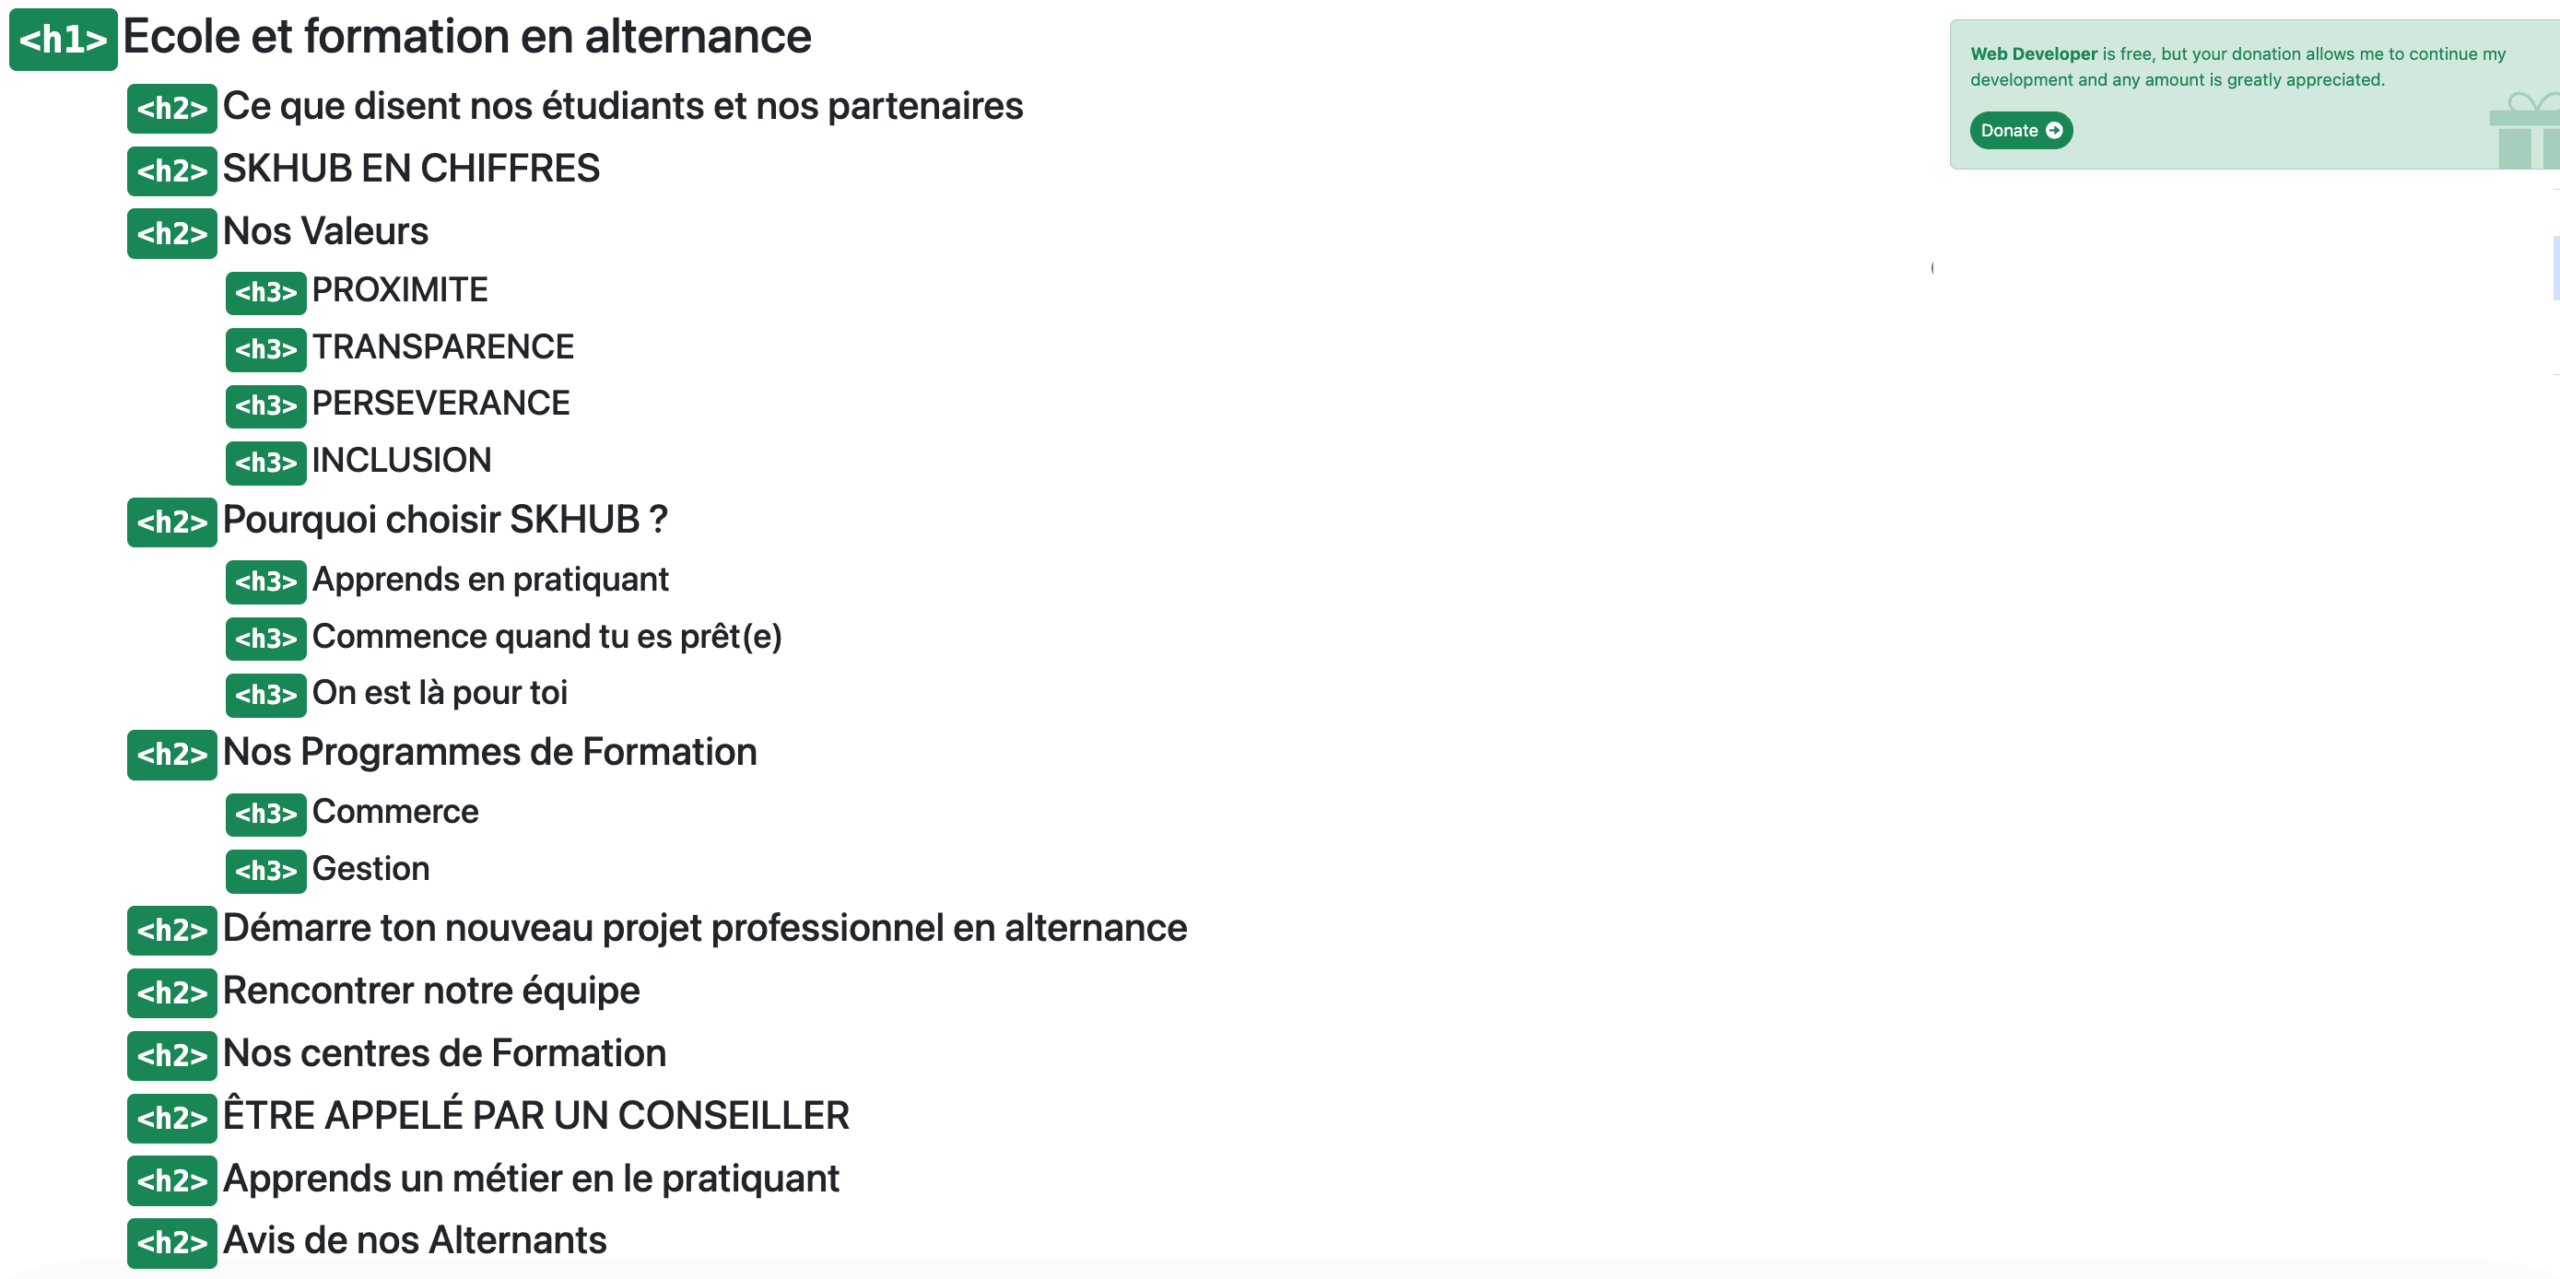Click the Ce que disent nos étudiants heading

tap(622, 107)
